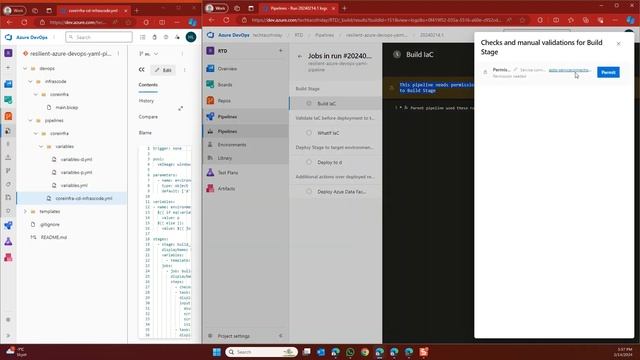The width and height of the screenshot is (640, 360).
Task: Enter full screen view of the file pane
Action: [x=180, y=108]
